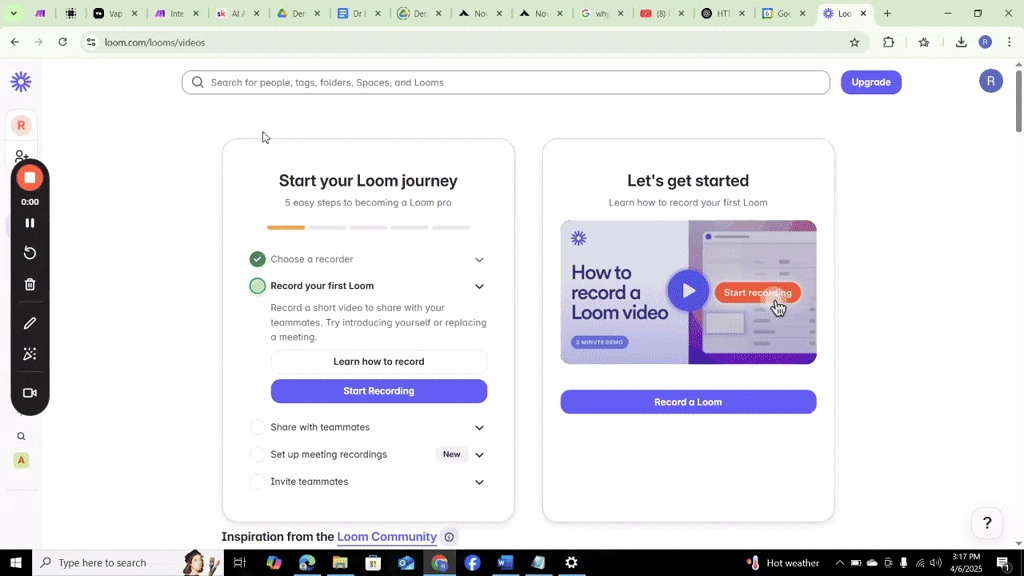Expand the Invite teammates section
The width and height of the screenshot is (1024, 576).
(479, 481)
